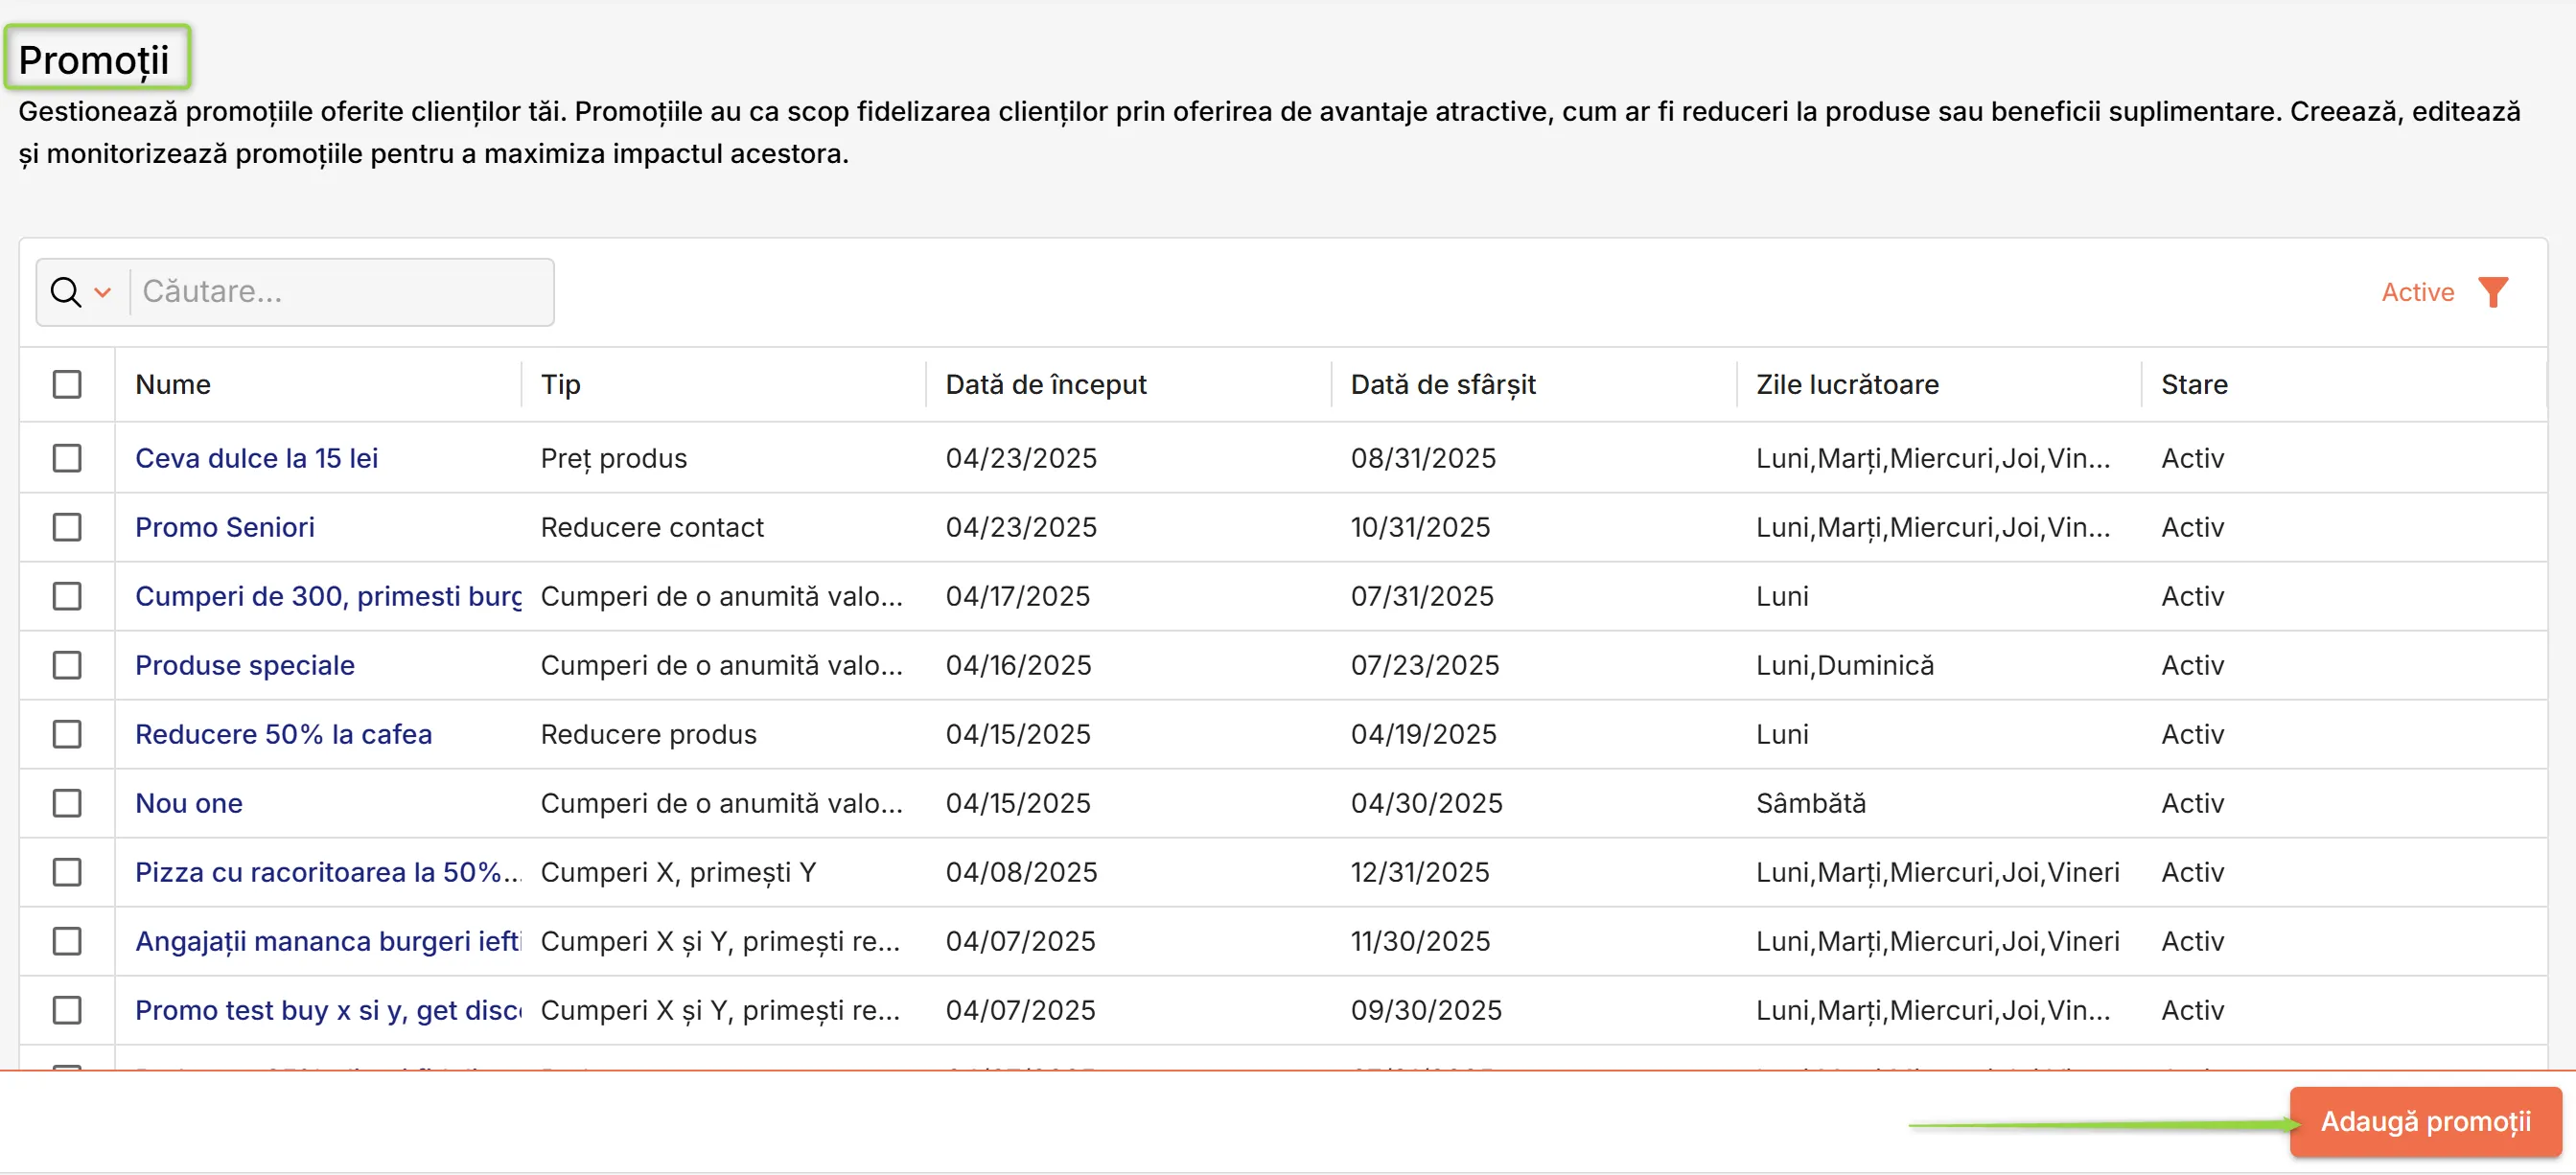This screenshot has width=2576, height=1175.
Task: Open the Ceva dulce la 15 lei promotion
Action: click(256, 458)
